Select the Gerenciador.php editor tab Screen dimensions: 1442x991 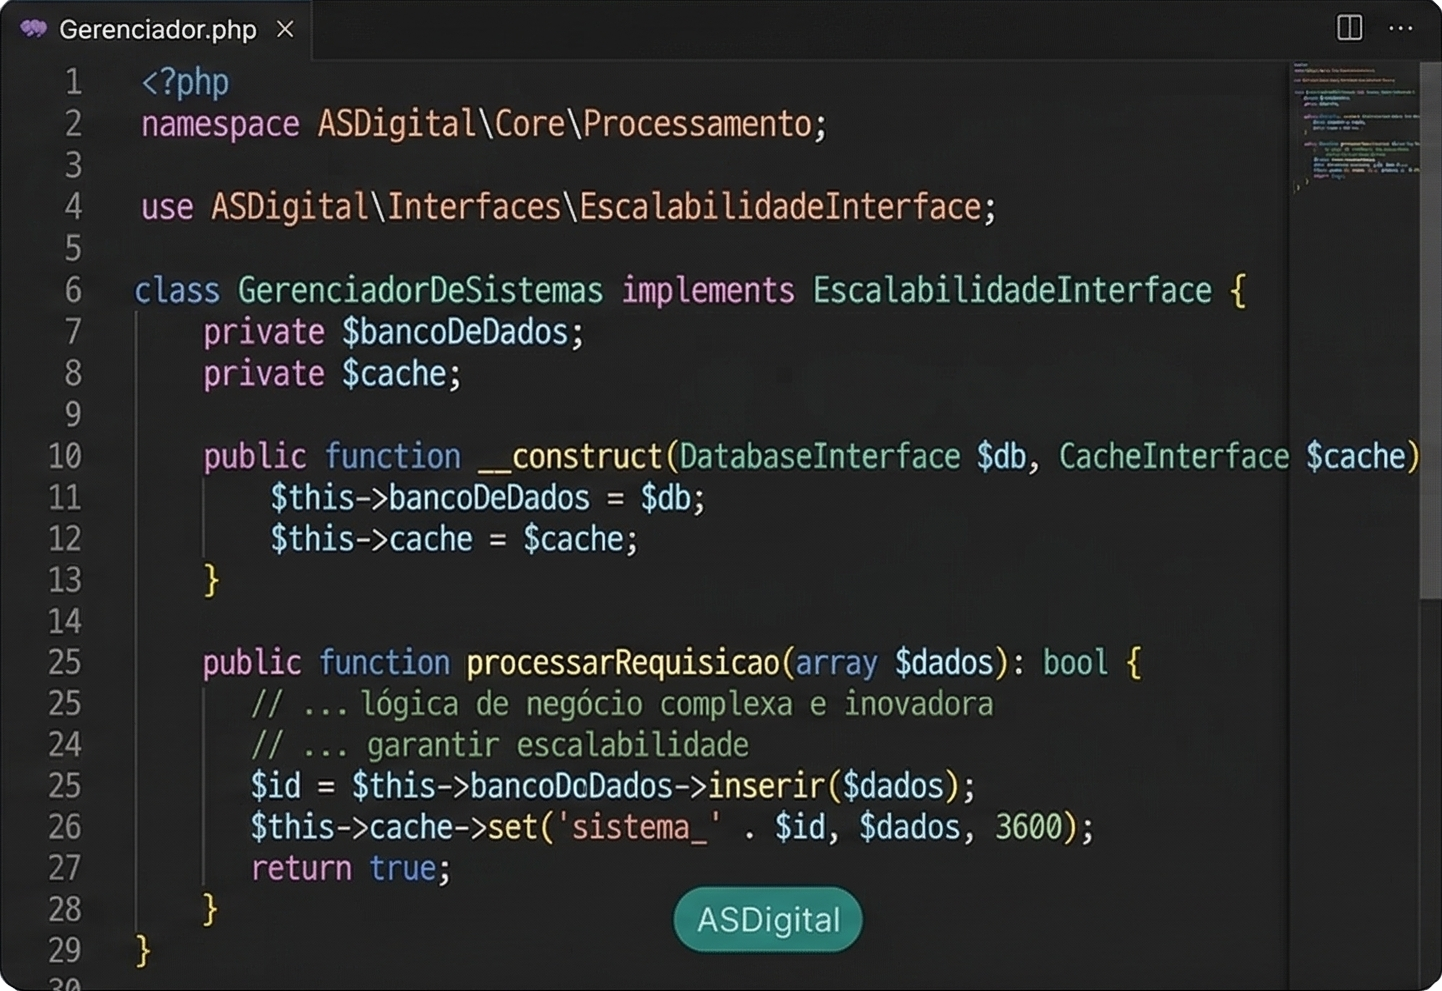(157, 30)
